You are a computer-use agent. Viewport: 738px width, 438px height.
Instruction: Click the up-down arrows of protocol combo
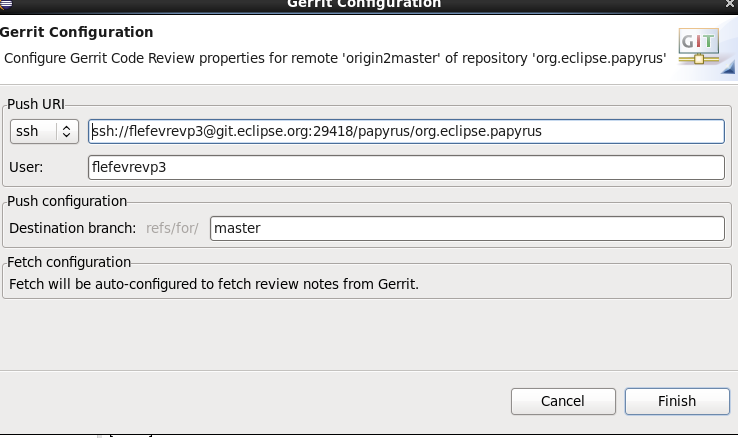point(66,131)
